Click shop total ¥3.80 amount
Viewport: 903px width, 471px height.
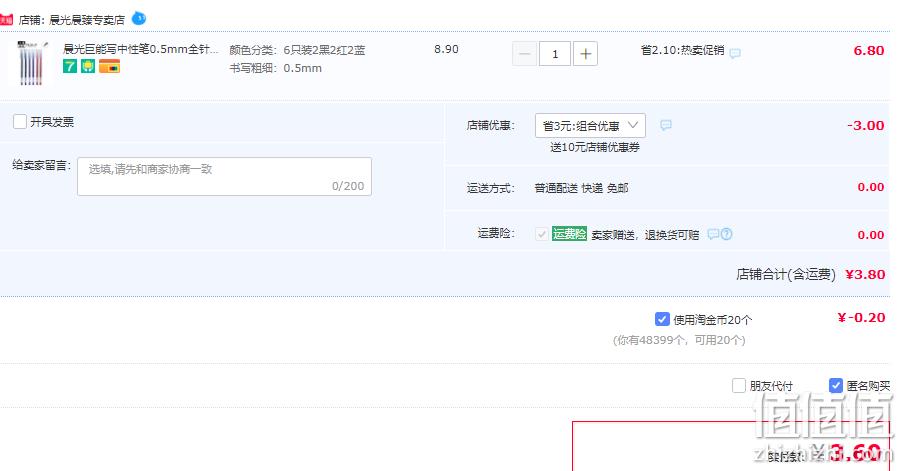click(x=865, y=275)
